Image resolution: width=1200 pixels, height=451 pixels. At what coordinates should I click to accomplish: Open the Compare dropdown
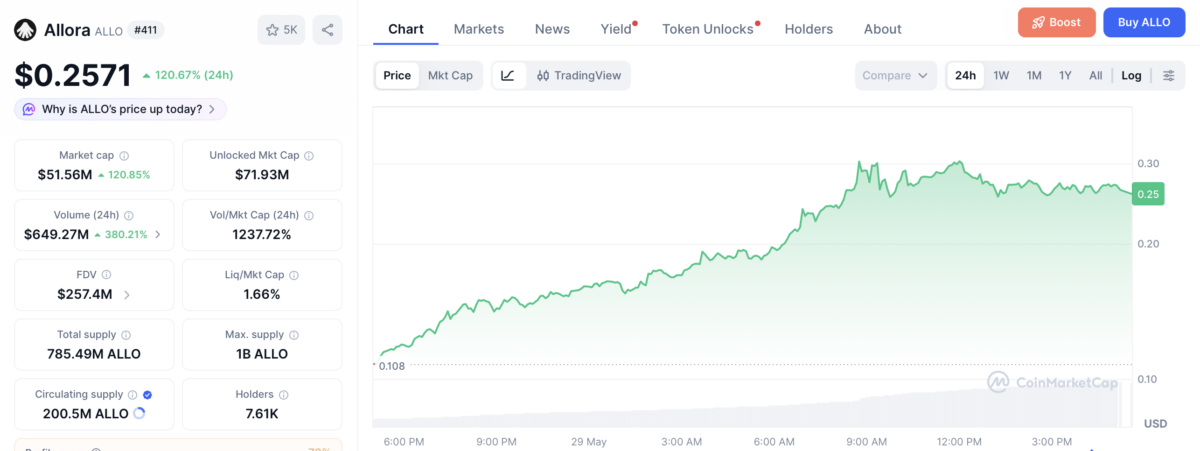click(x=896, y=75)
